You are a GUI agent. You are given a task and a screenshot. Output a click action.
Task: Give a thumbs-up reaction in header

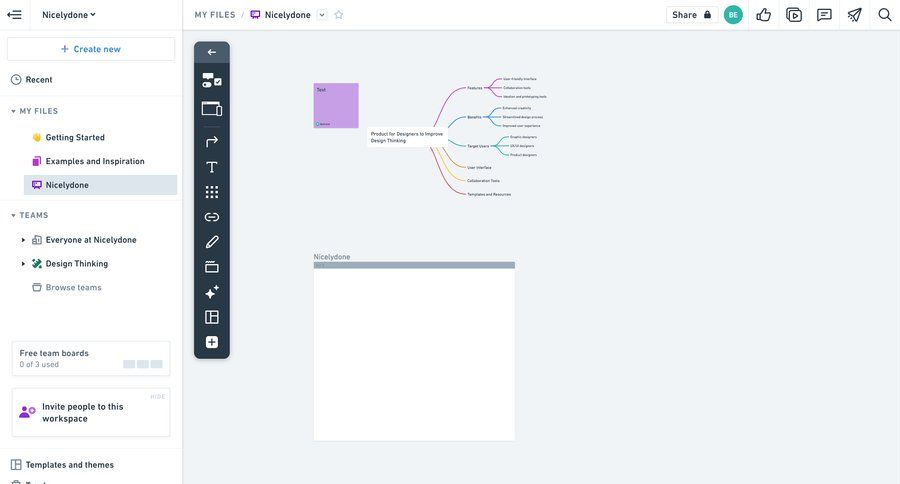763,15
